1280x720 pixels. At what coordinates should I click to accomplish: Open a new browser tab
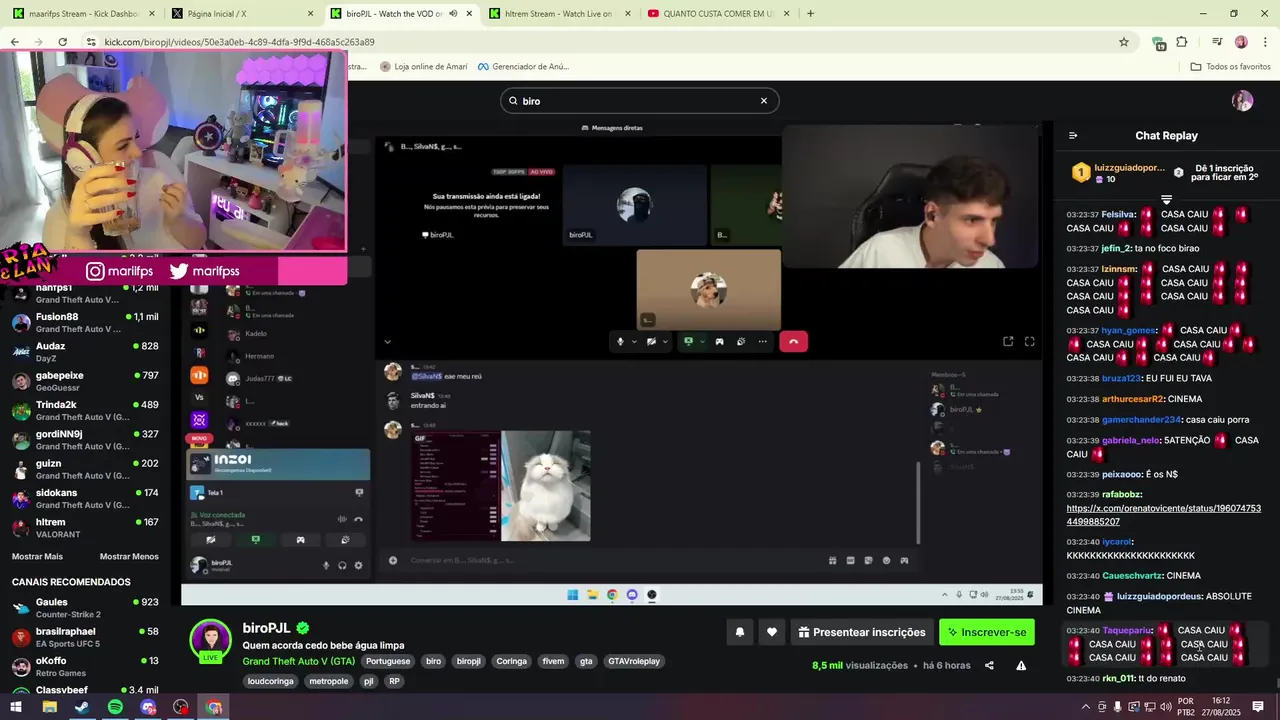coord(810,14)
